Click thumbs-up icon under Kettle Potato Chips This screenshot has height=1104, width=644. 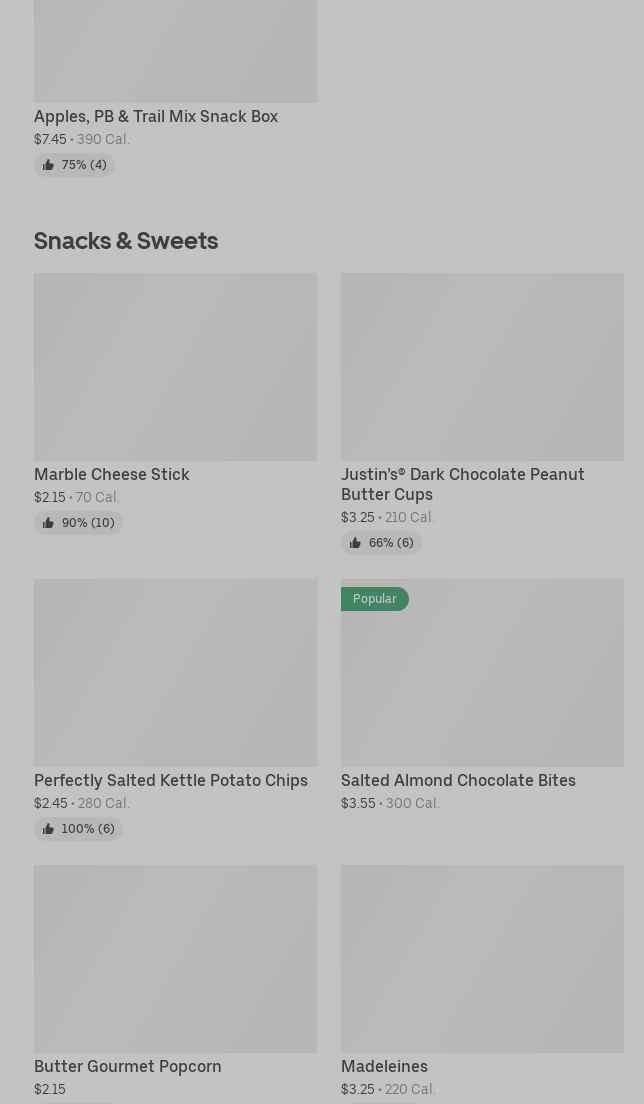pos(48,829)
